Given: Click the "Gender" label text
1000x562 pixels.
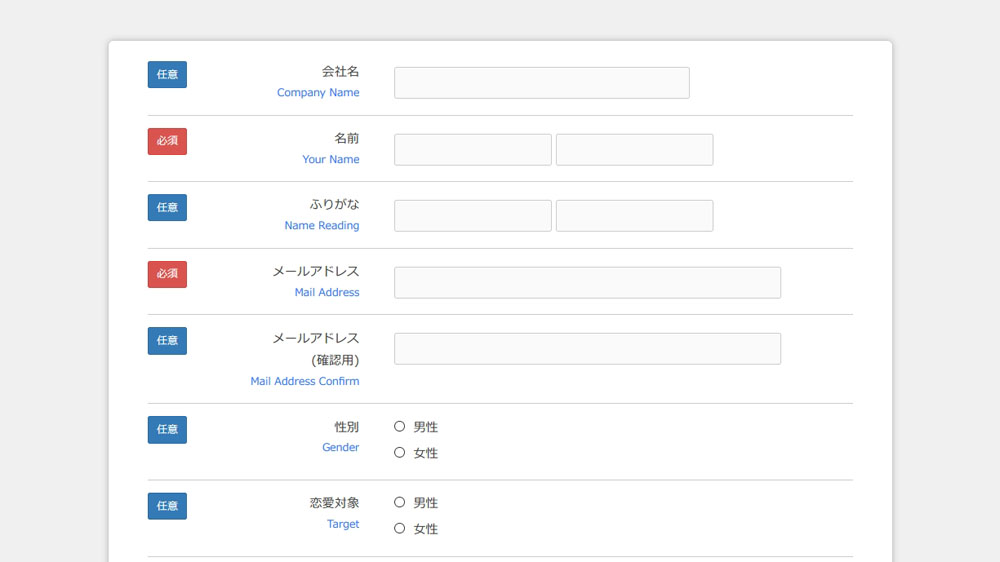Looking at the screenshot, I should point(341,447).
